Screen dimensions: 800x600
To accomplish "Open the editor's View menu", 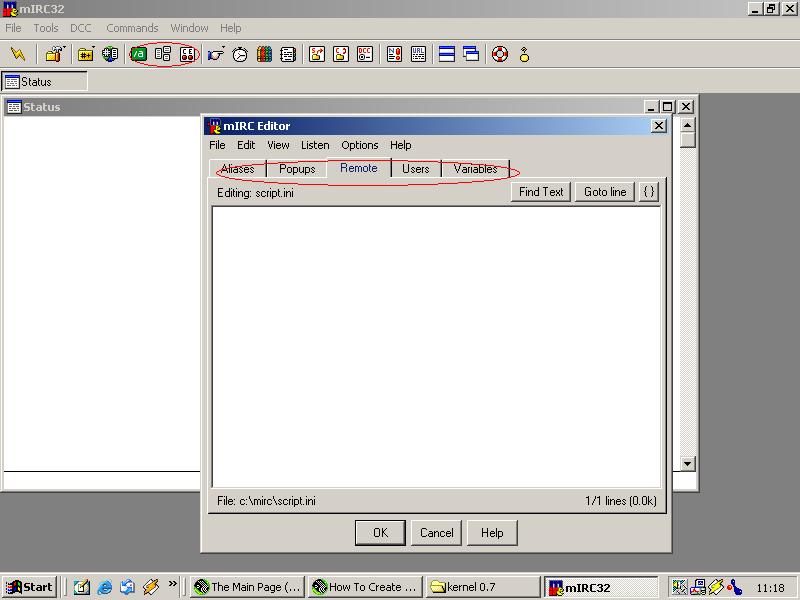I will [x=278, y=145].
